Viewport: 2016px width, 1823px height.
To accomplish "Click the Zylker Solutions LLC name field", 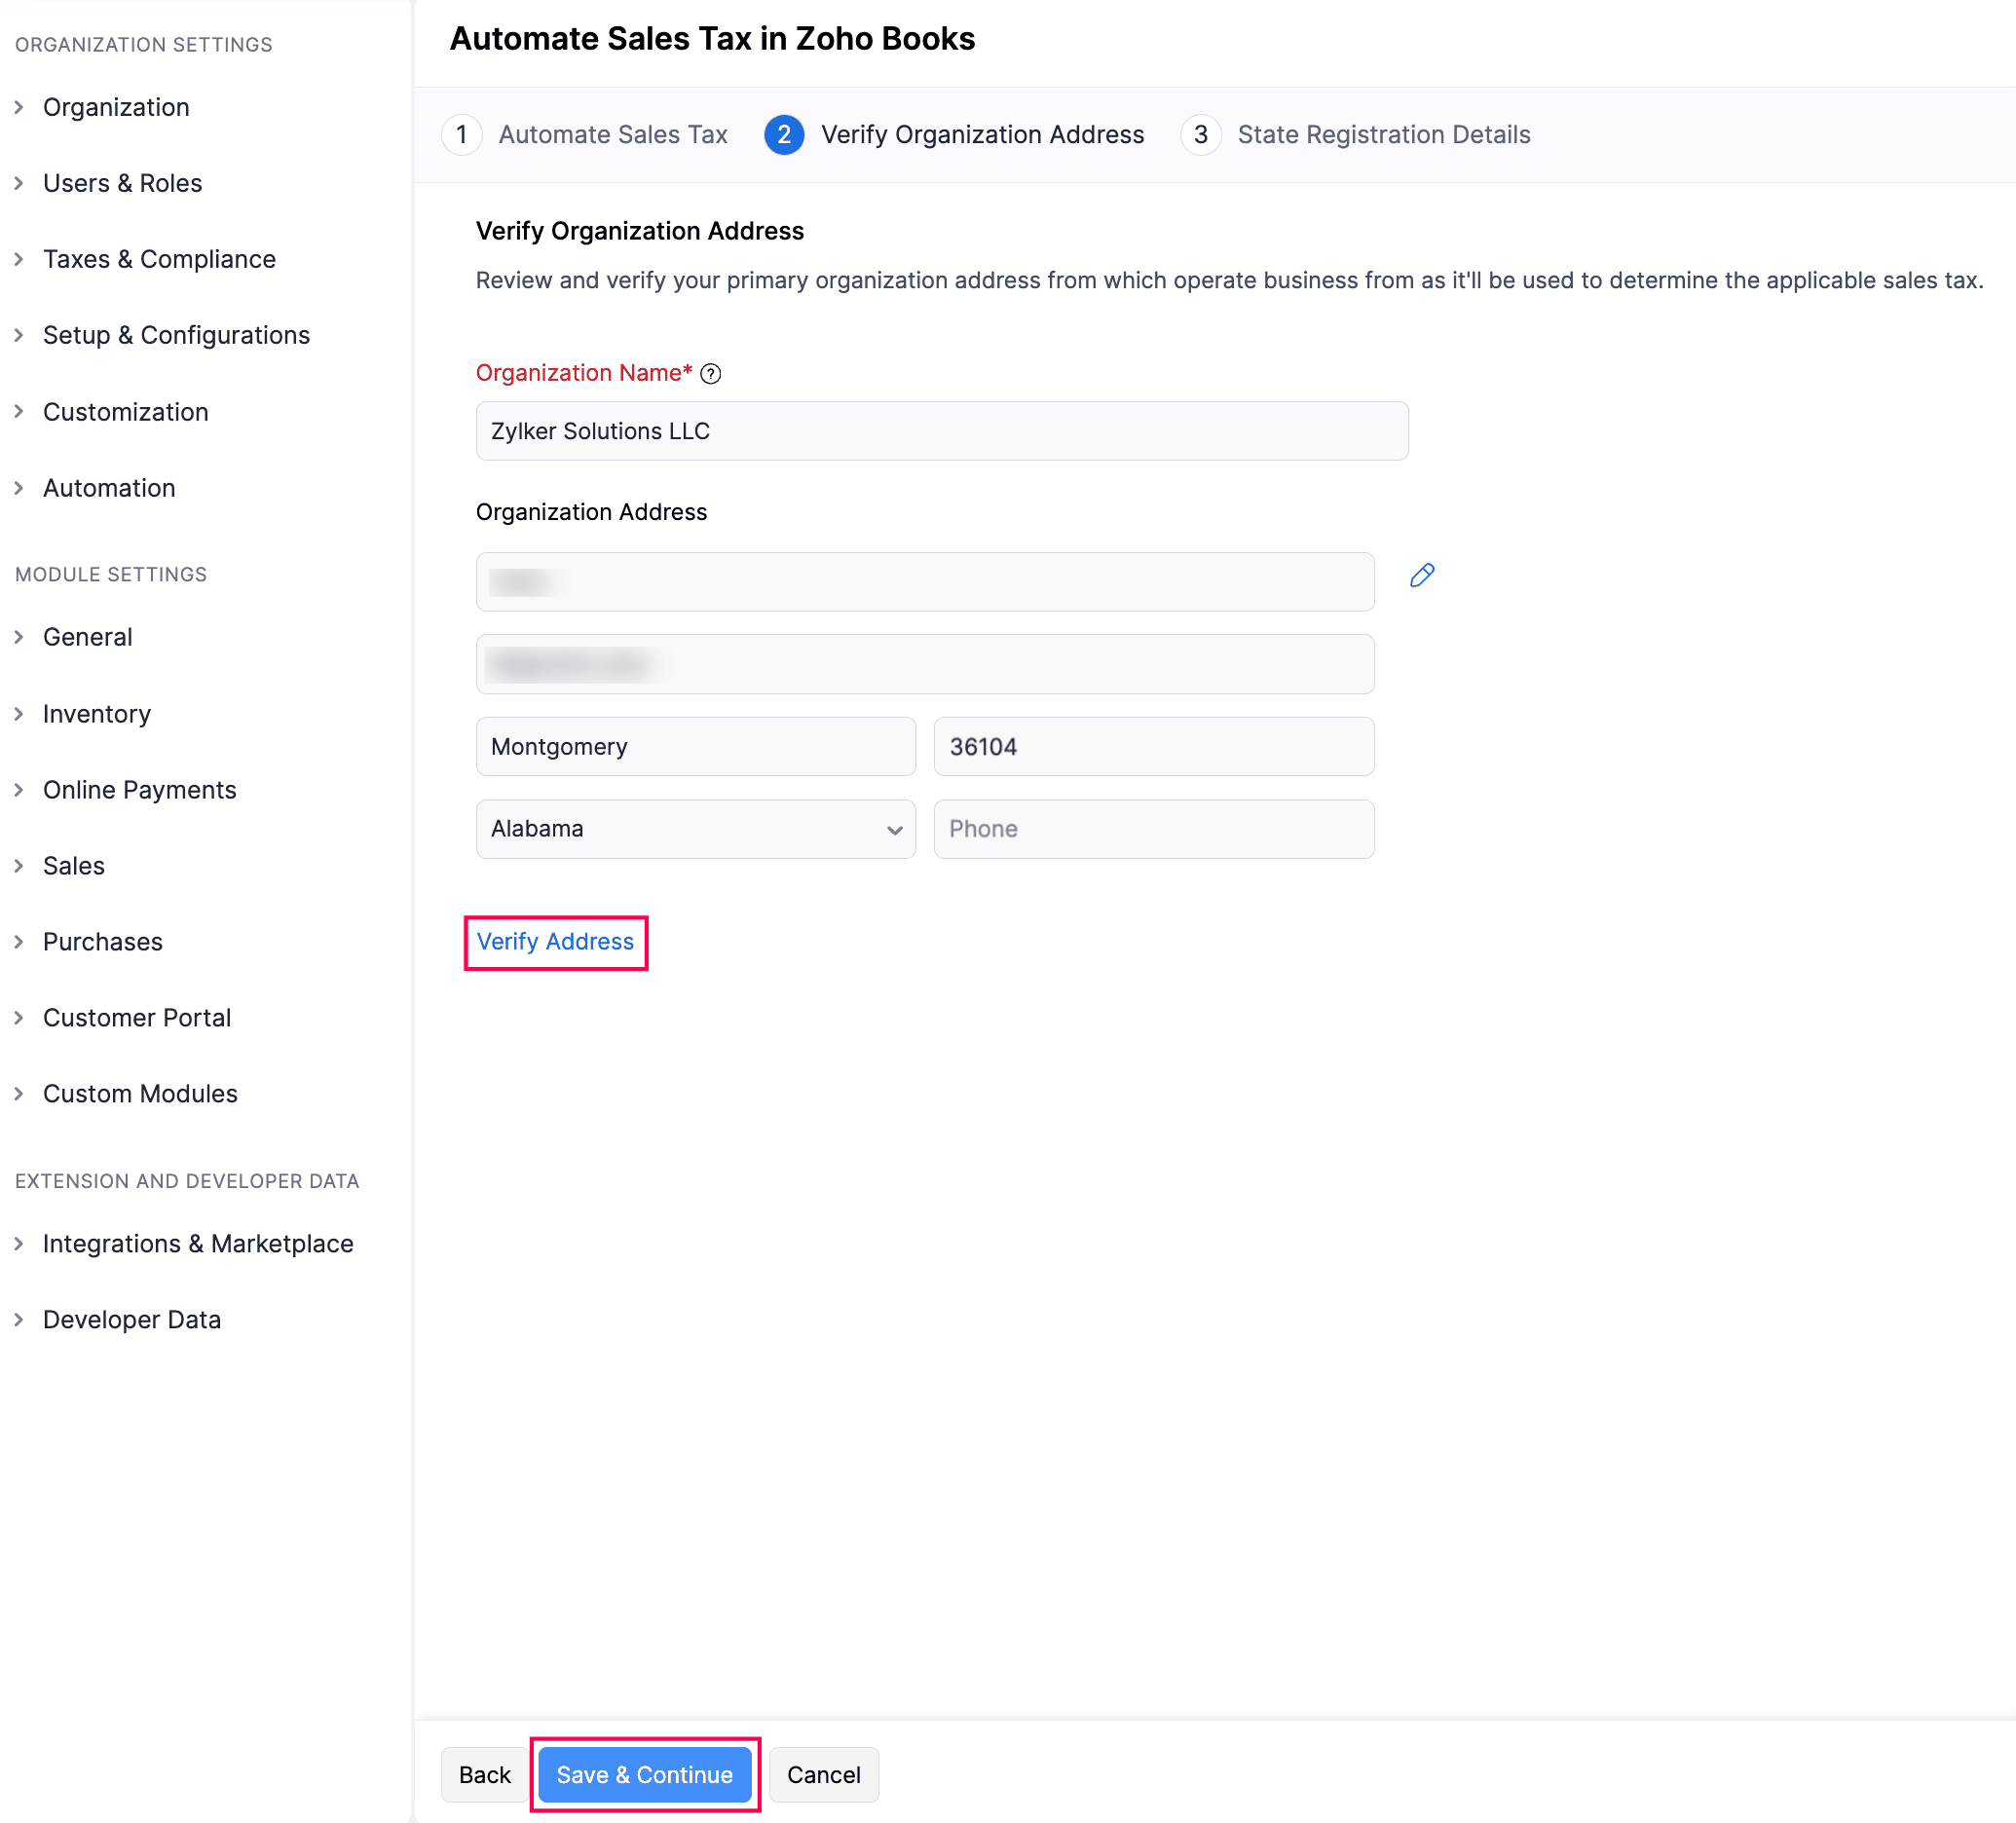I will 941,431.
